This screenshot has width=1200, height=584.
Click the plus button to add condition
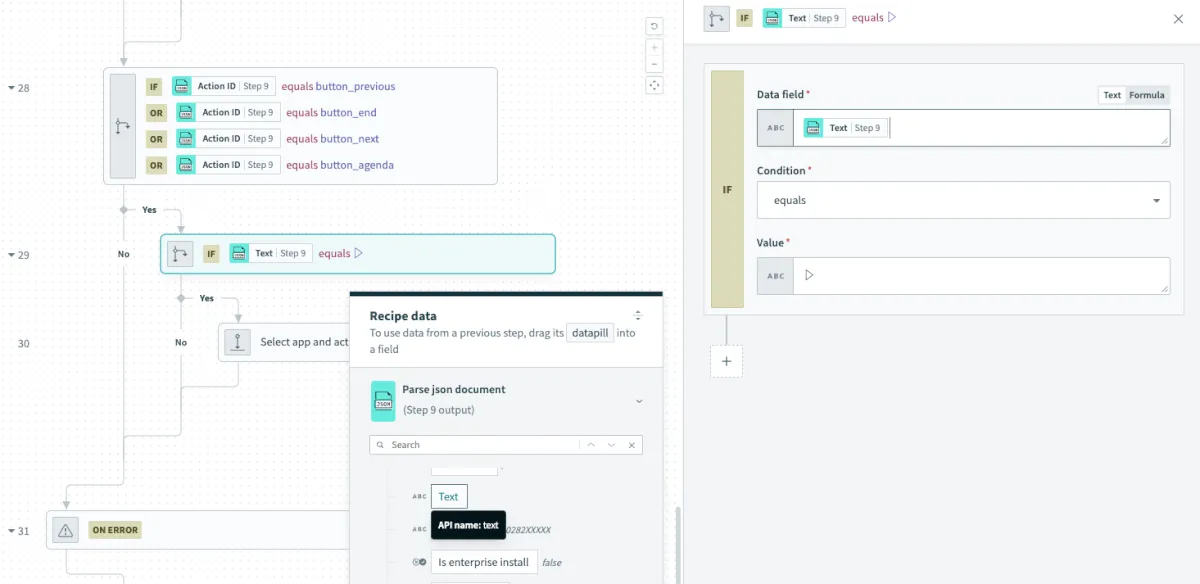726,361
